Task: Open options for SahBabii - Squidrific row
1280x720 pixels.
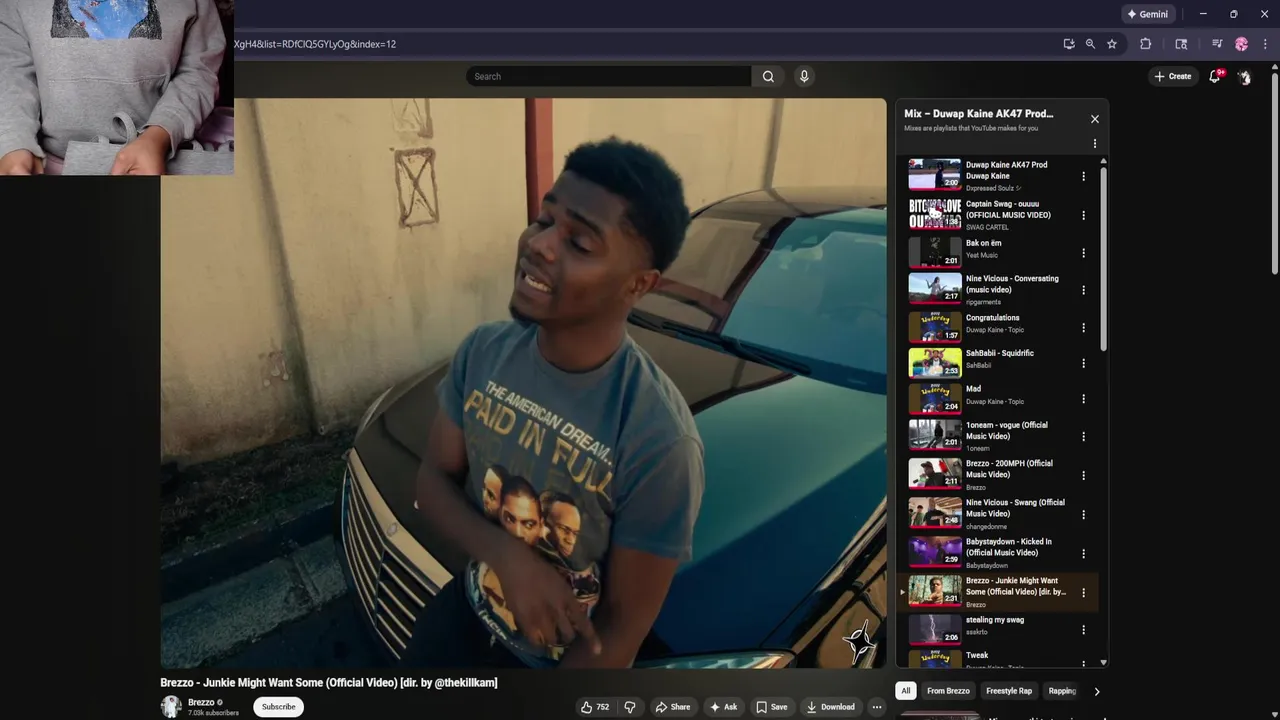Action: click(x=1083, y=362)
